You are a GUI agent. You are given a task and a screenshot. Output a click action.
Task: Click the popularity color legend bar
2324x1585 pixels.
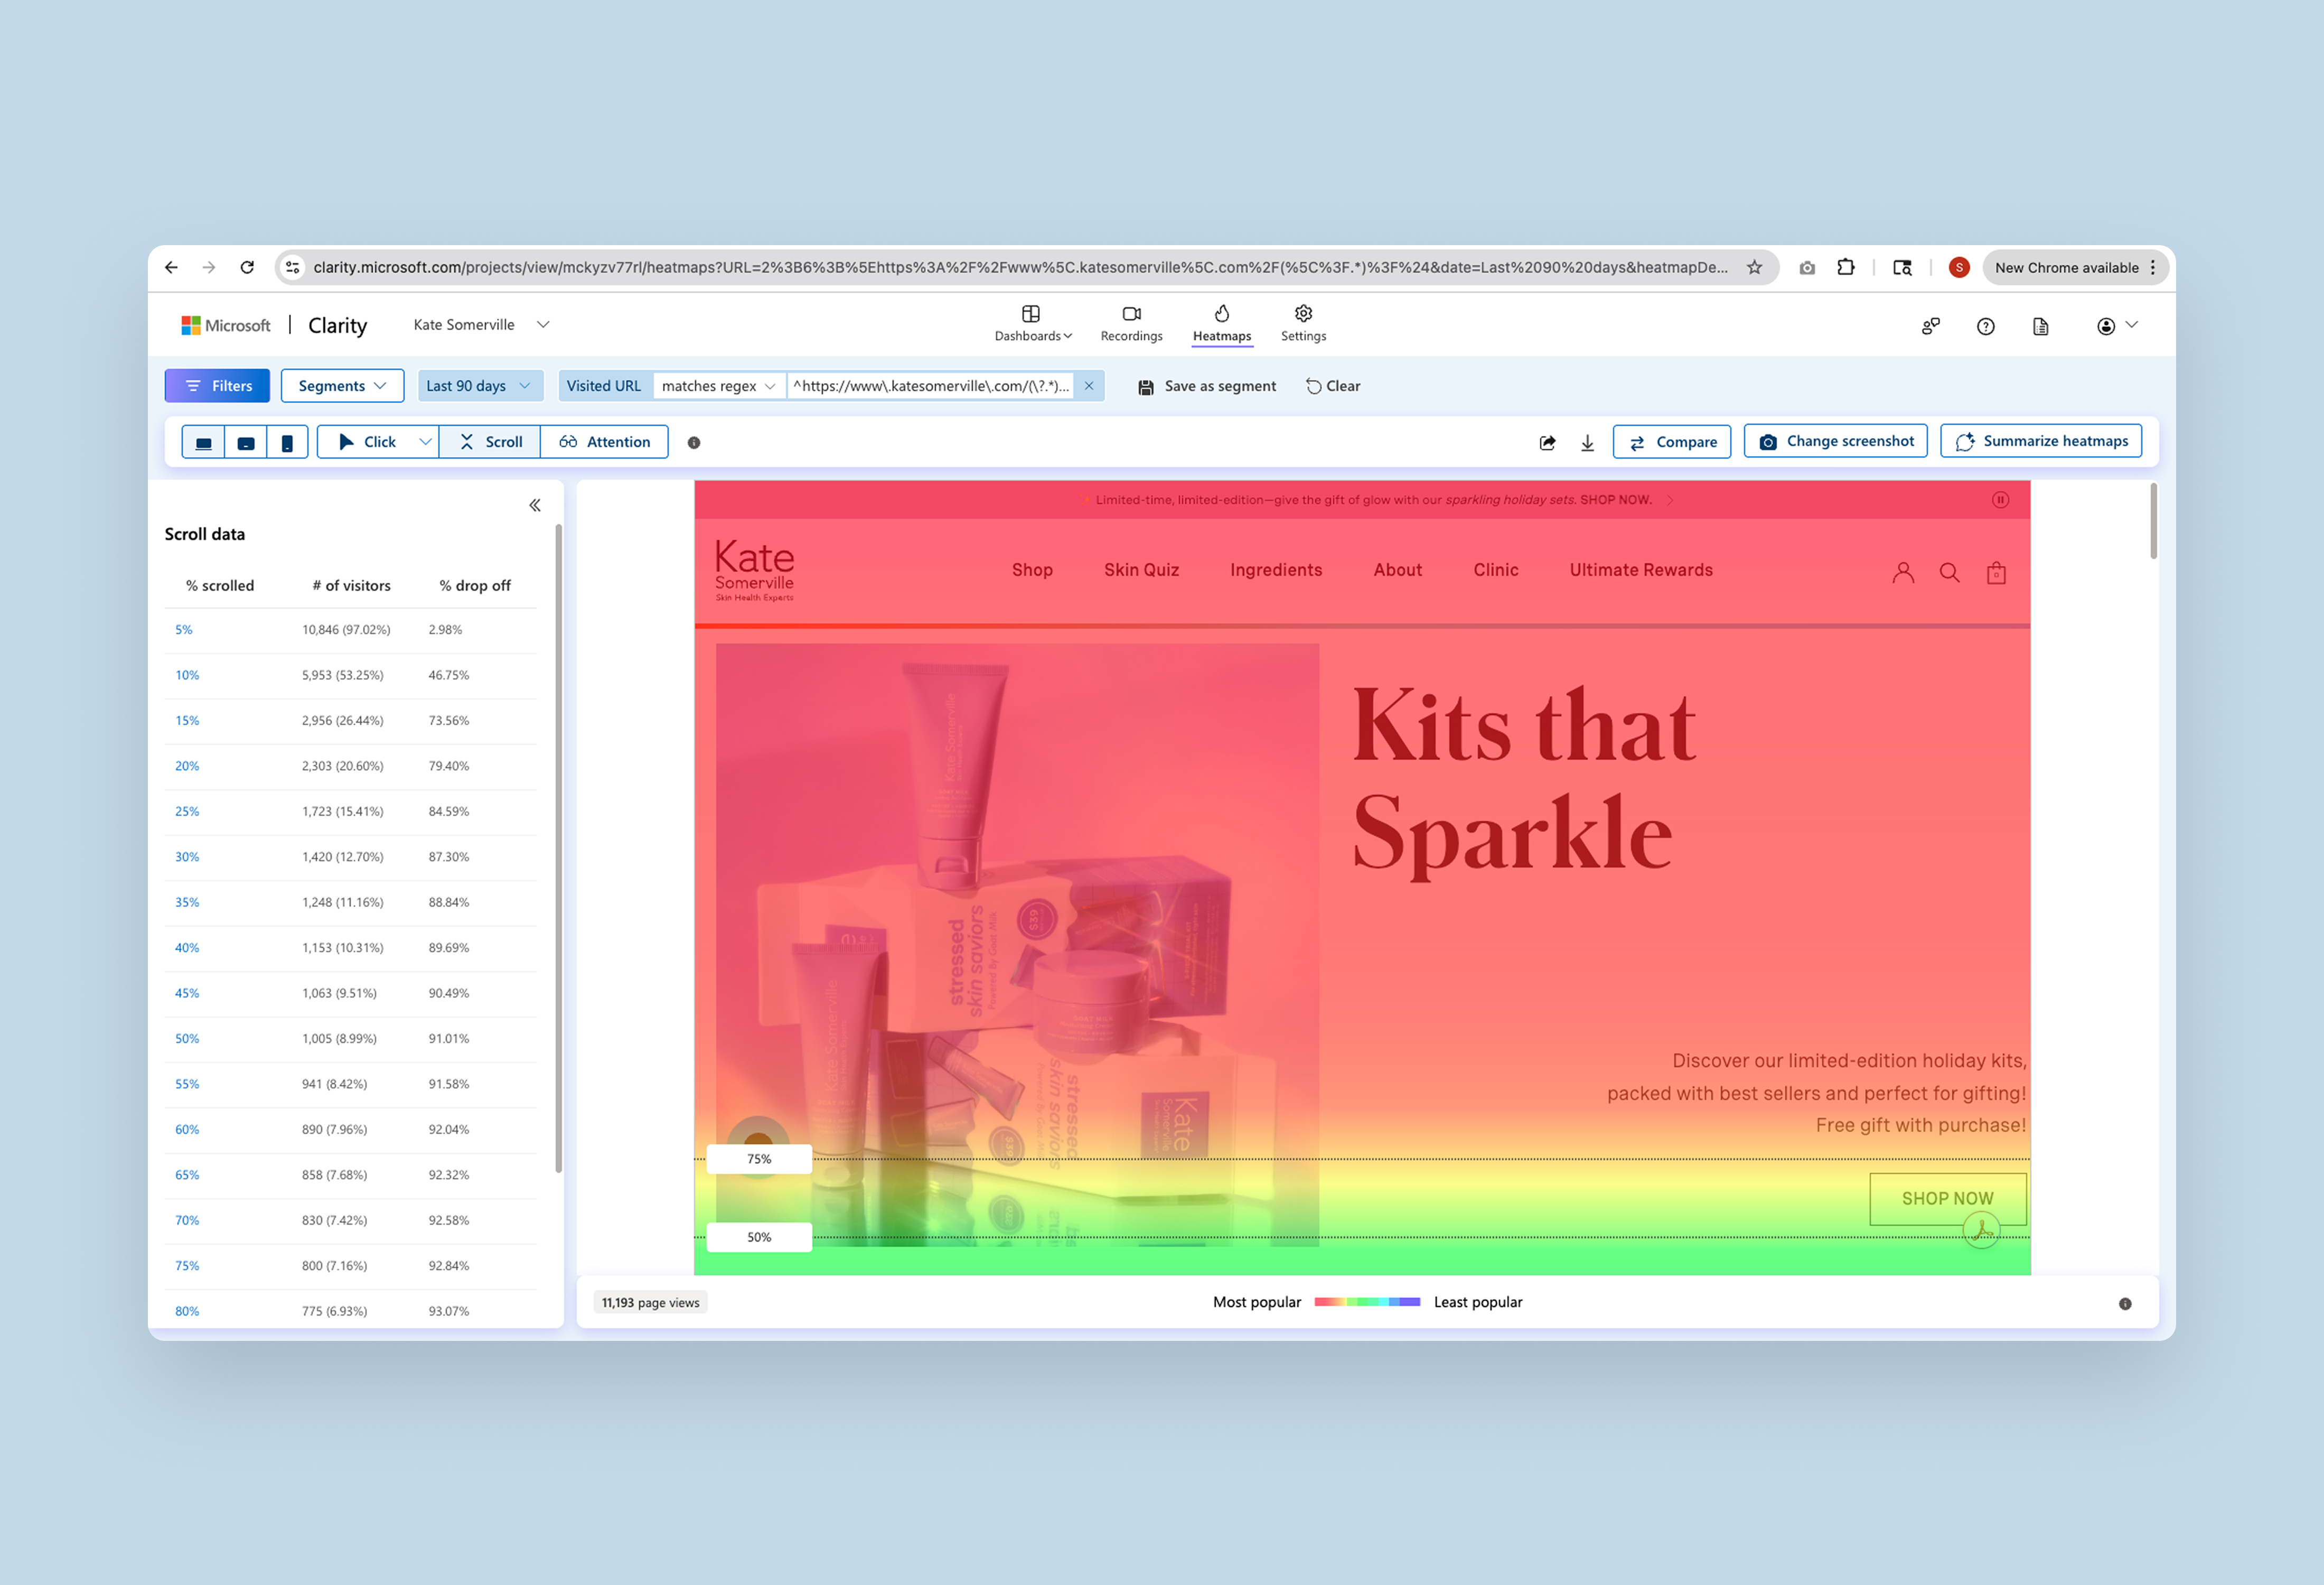point(1367,1302)
